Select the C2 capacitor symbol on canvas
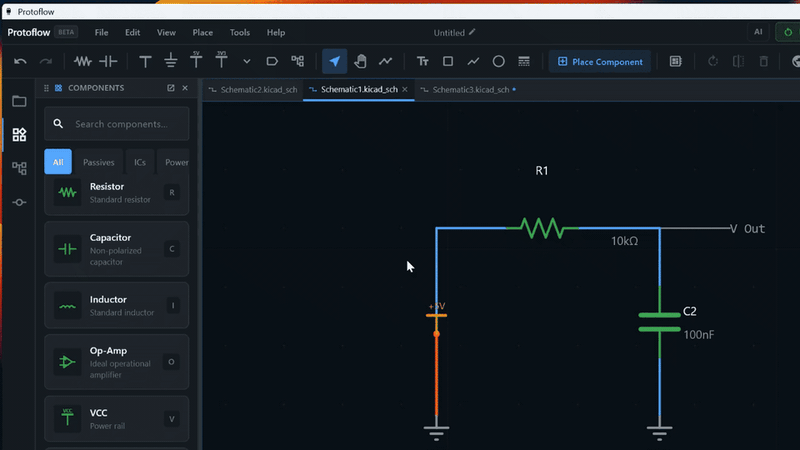 [660, 322]
